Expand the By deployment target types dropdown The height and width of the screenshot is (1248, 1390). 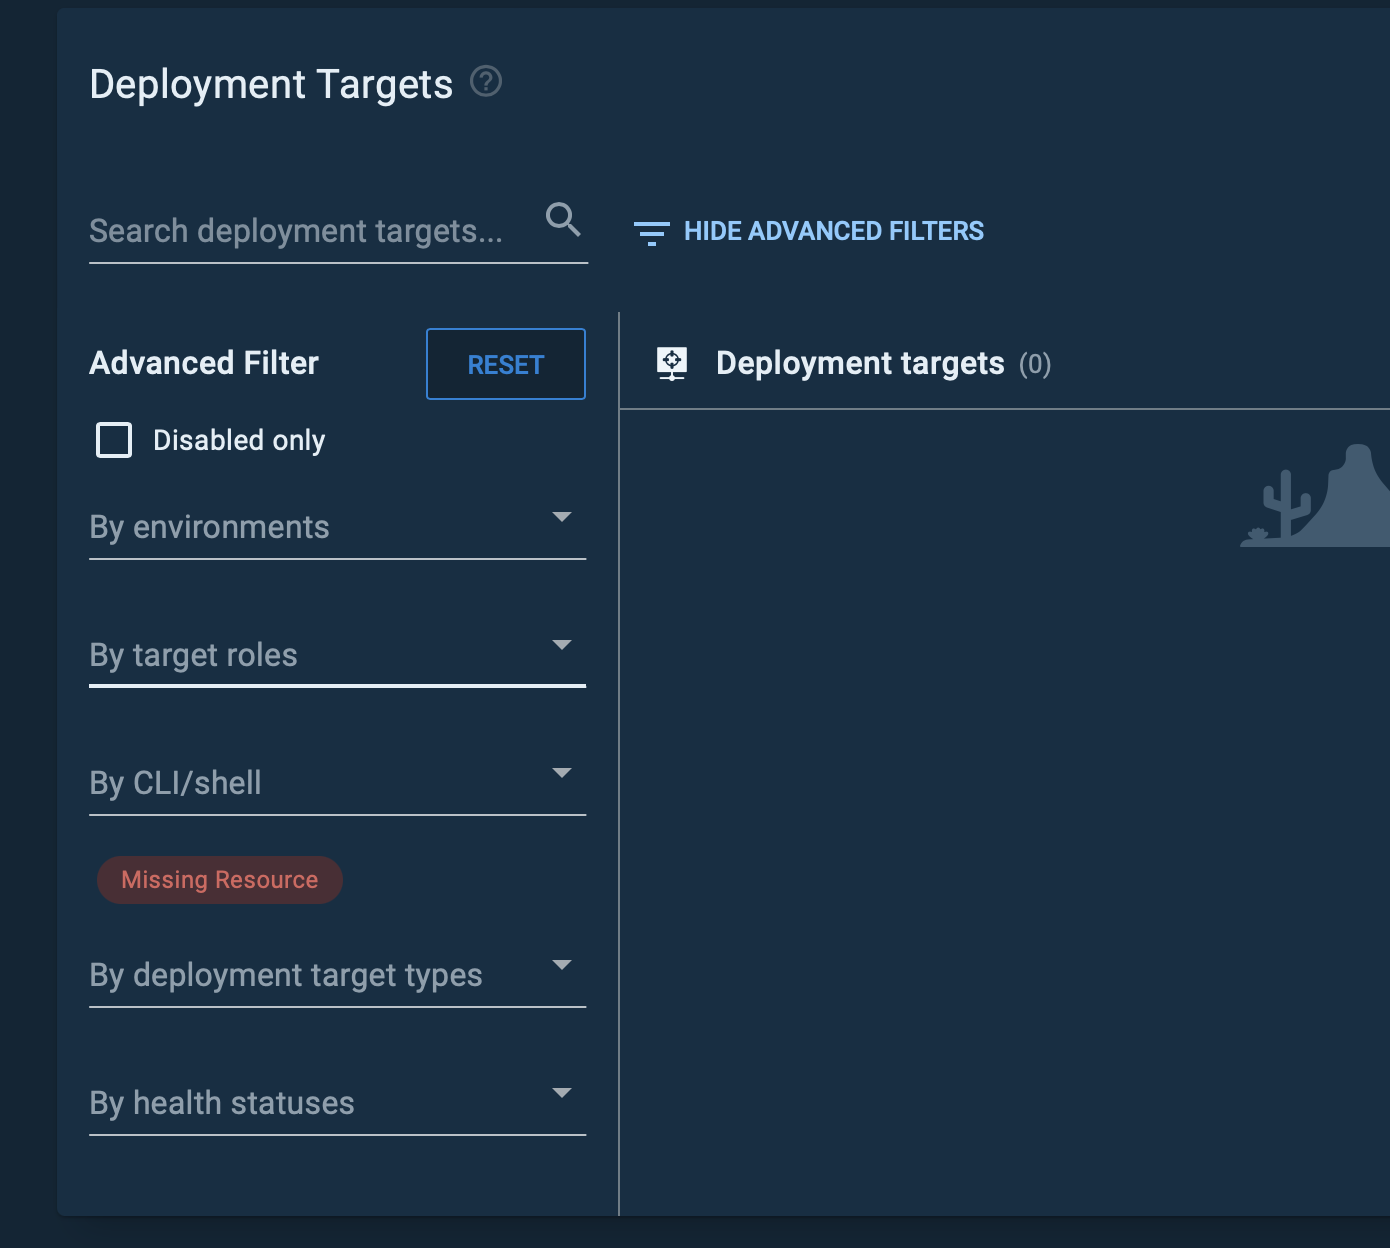click(x=563, y=965)
